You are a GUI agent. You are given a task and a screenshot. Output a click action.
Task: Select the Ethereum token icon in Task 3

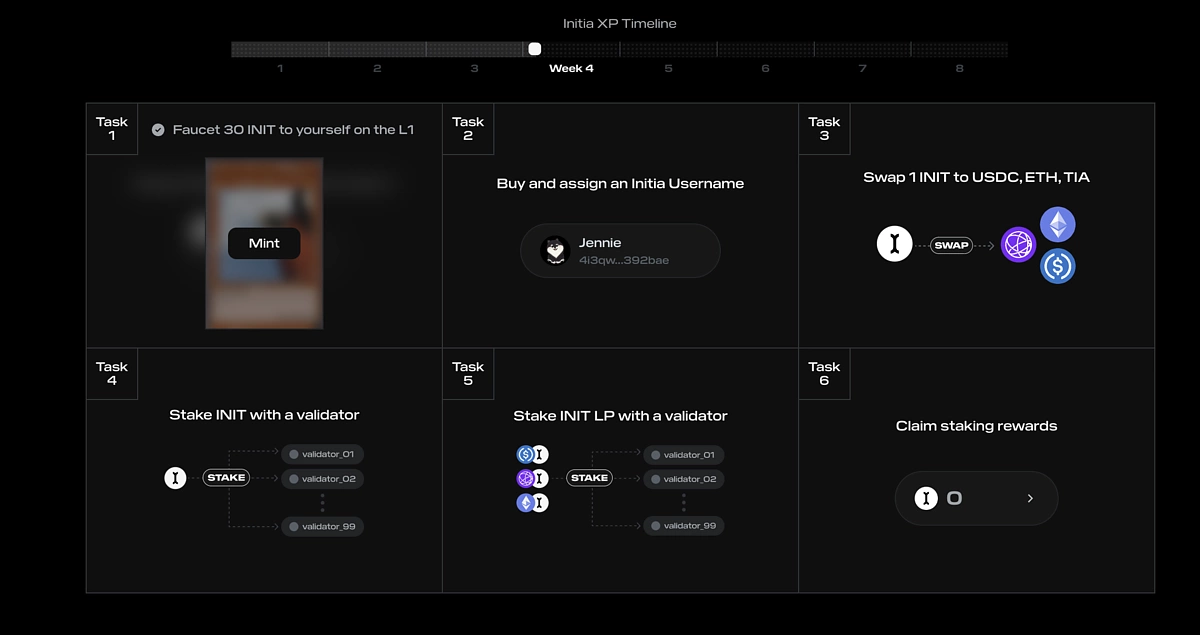pyautogui.click(x=1058, y=225)
